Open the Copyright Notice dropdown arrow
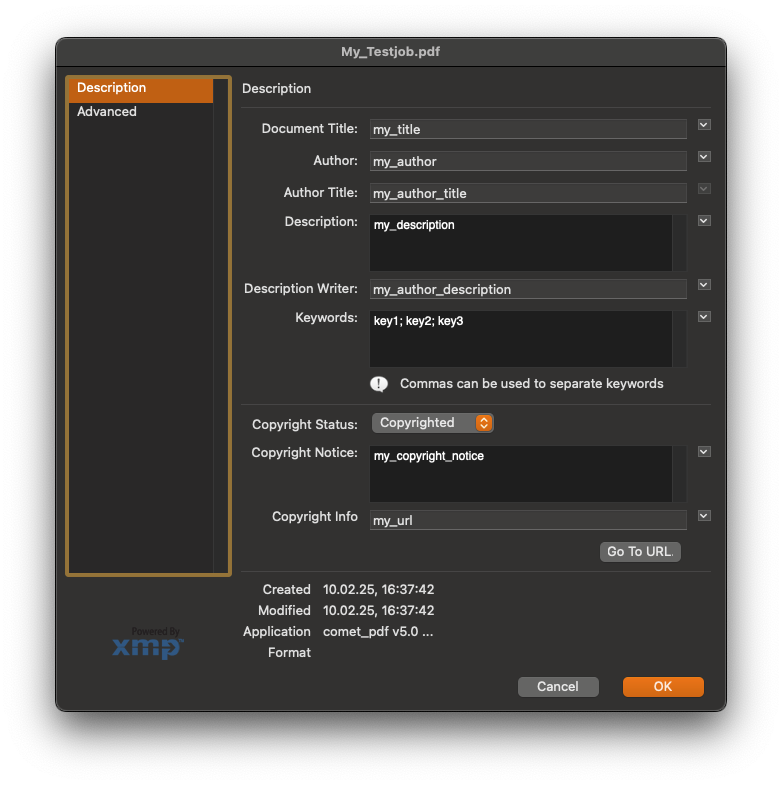Image resolution: width=782 pixels, height=785 pixels. pos(704,452)
